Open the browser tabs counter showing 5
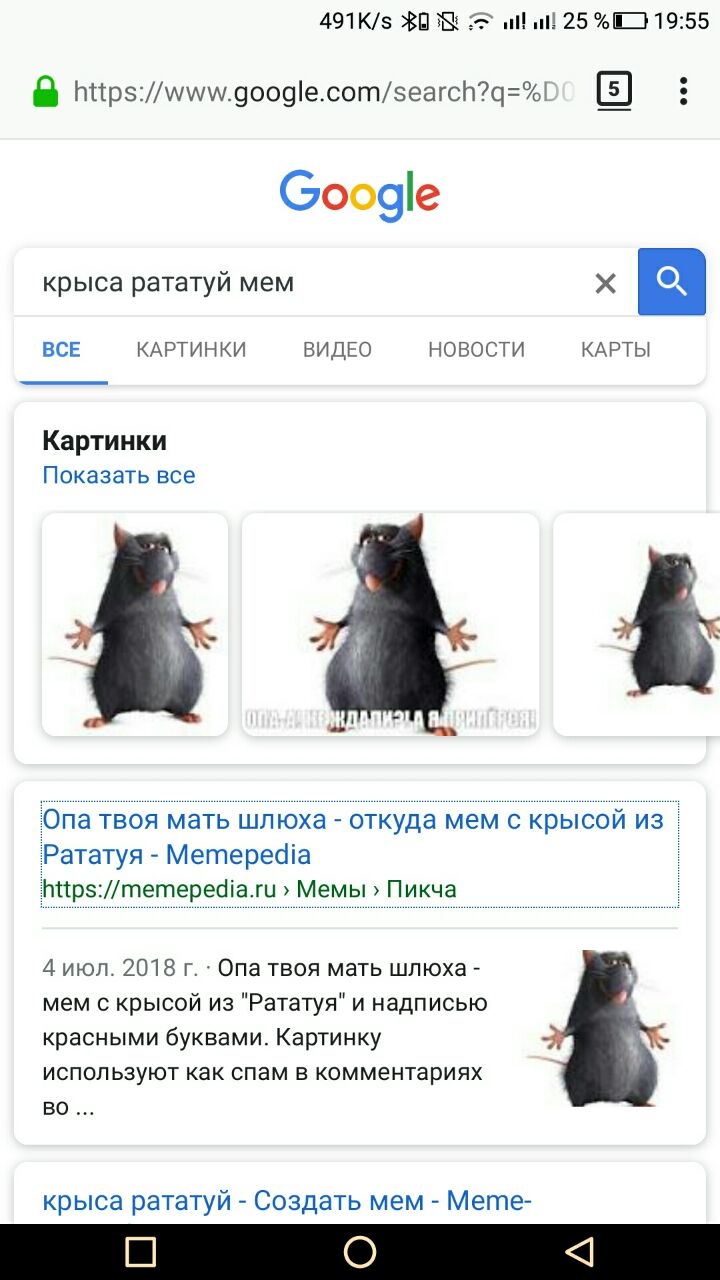 point(614,91)
